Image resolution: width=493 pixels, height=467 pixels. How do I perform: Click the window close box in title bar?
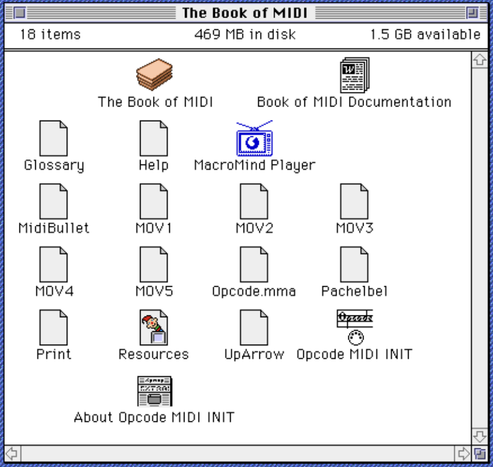pos(20,13)
